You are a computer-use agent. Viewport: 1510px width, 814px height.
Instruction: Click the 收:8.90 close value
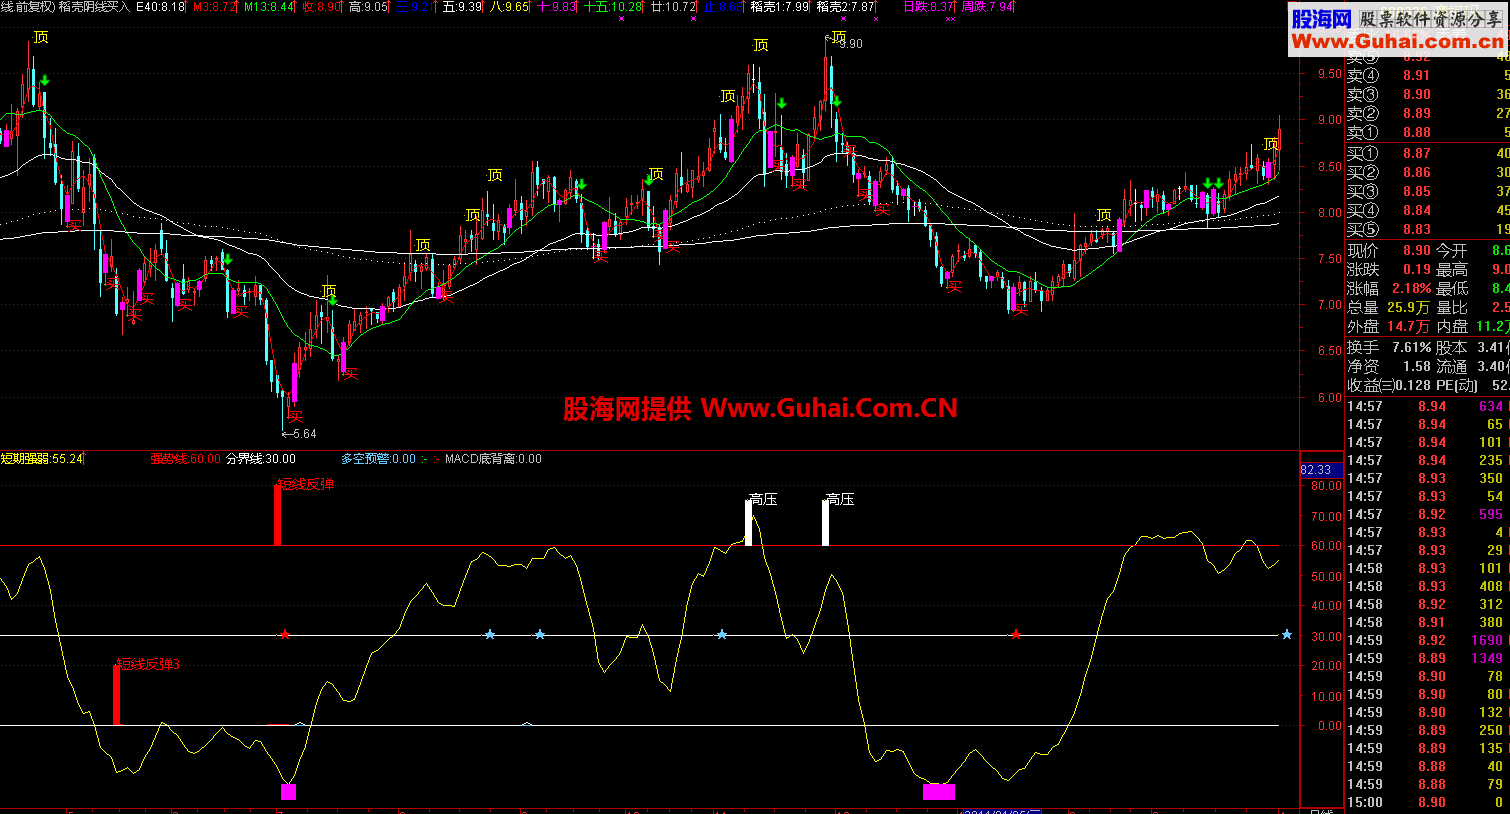(321, 7)
